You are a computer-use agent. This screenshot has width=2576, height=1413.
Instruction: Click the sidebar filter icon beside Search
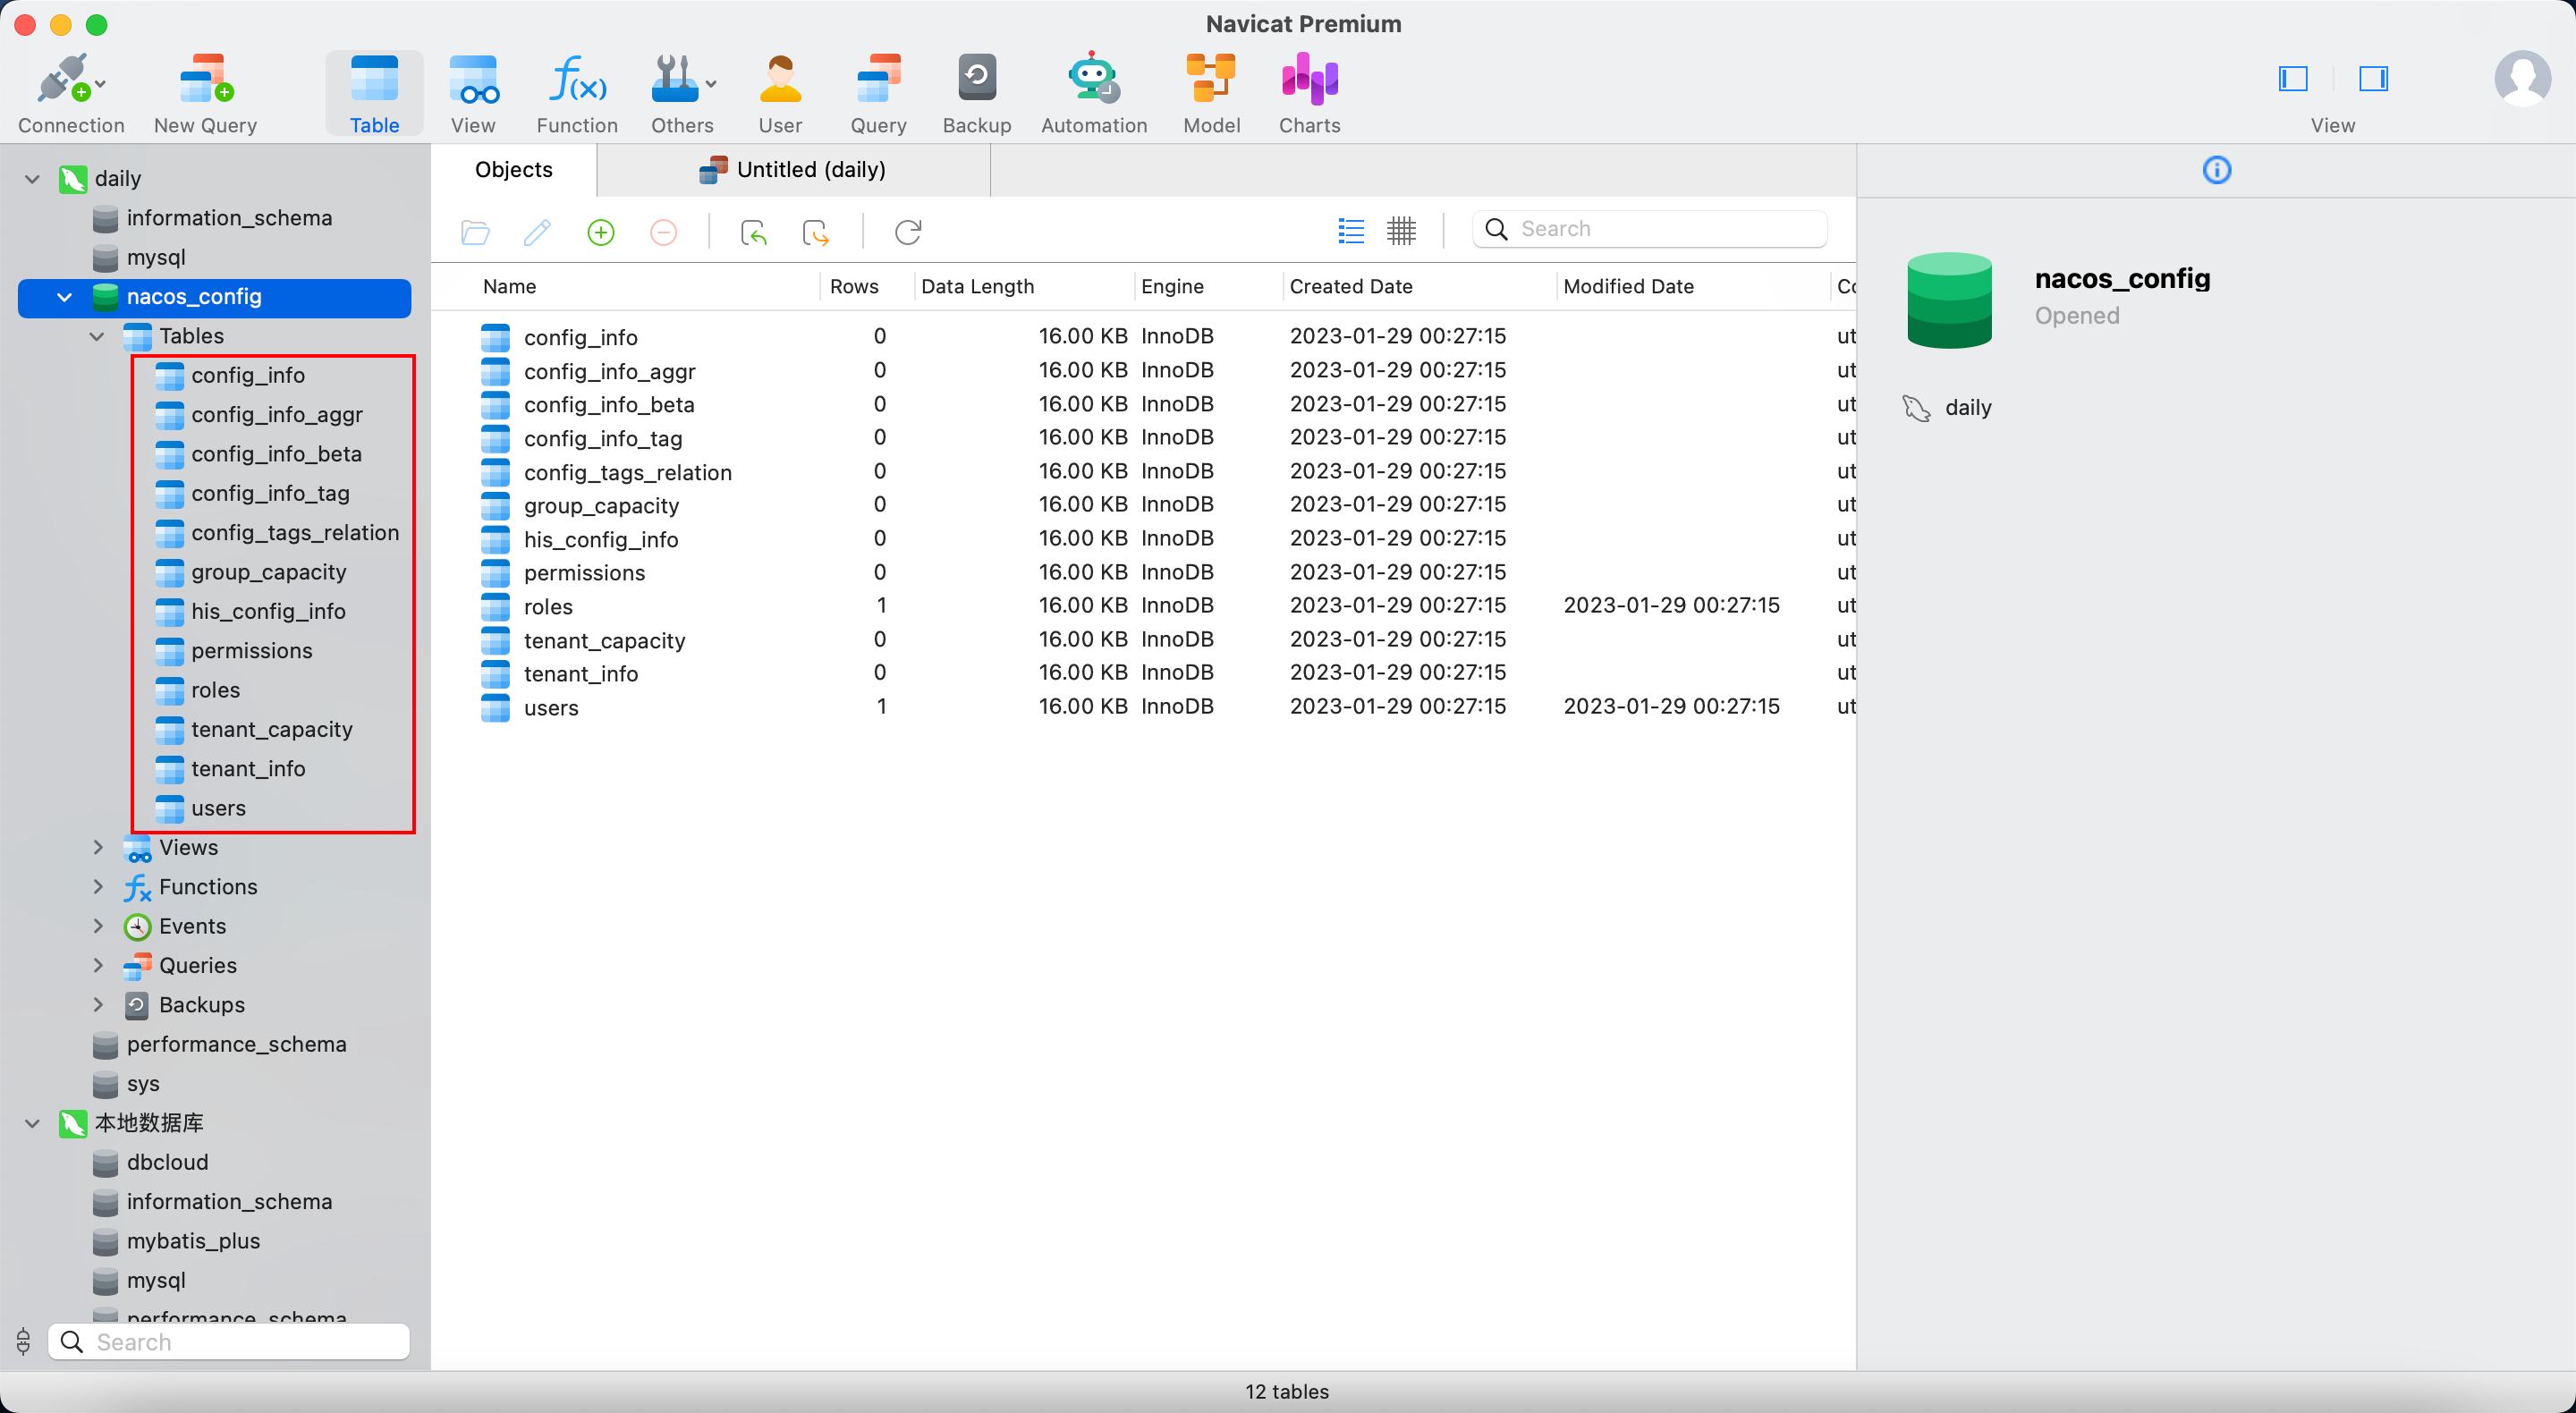tap(23, 1342)
